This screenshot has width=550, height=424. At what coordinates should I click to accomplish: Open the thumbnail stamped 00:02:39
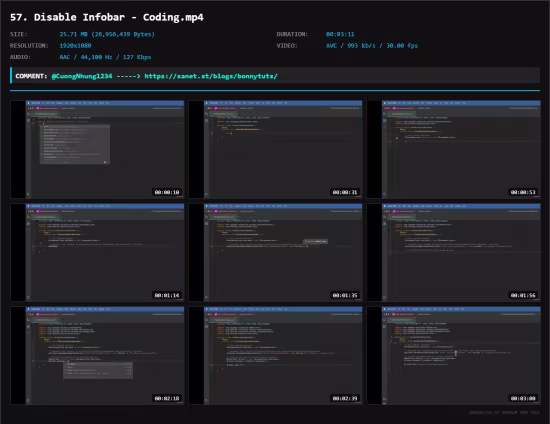coord(275,356)
